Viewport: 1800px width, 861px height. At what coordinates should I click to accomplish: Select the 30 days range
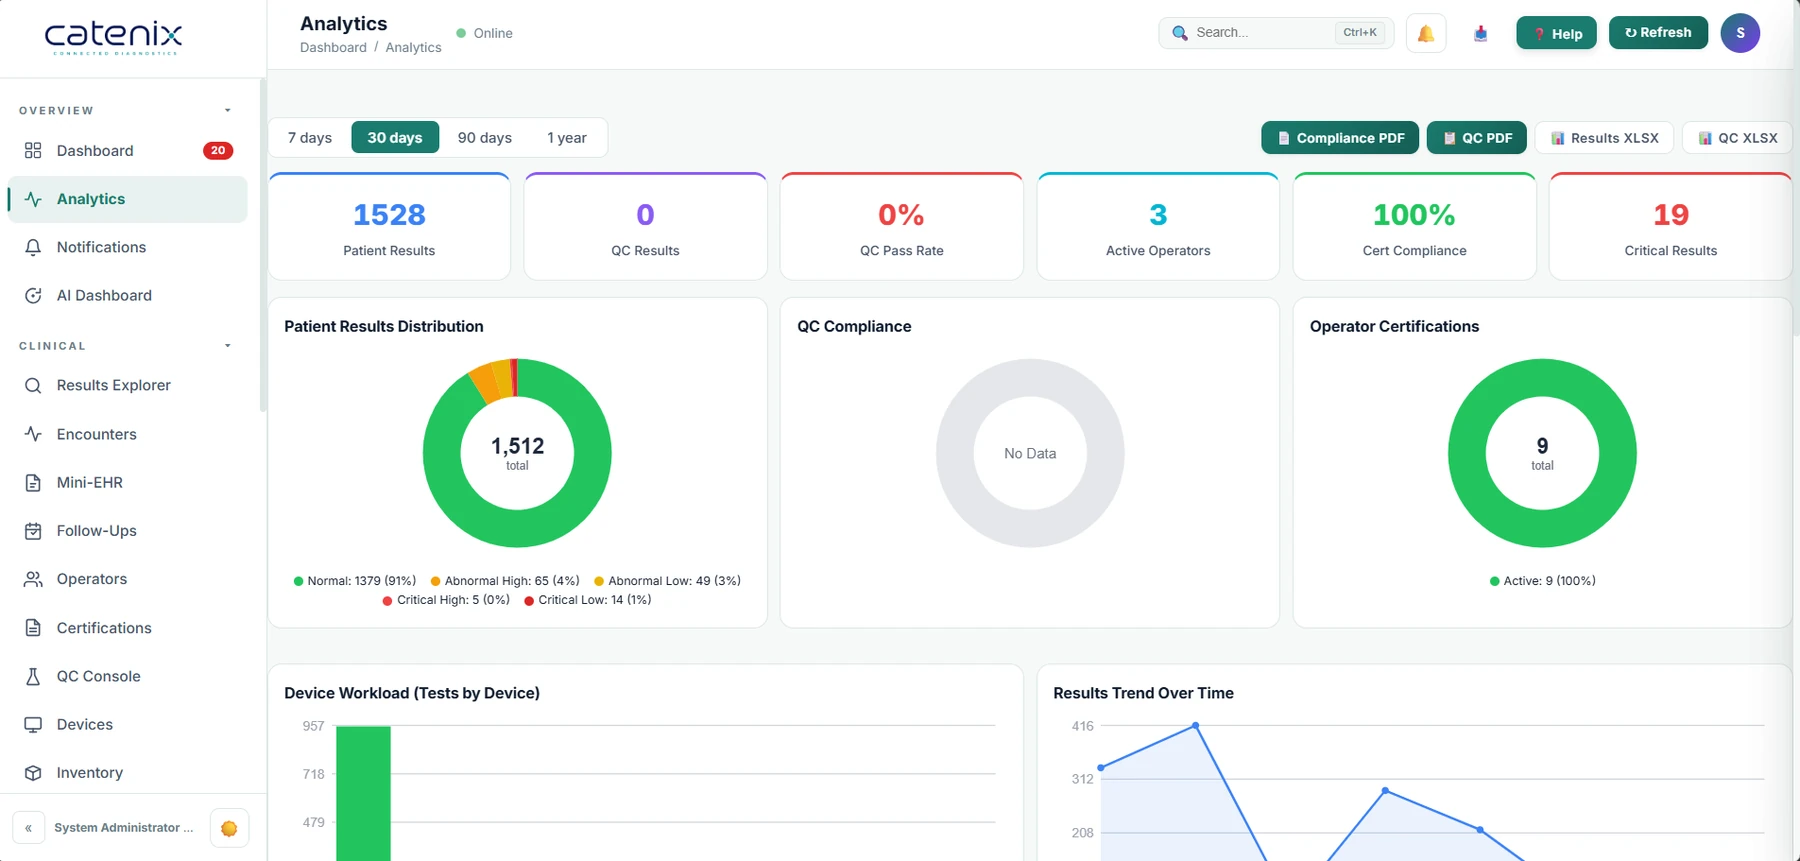tap(395, 137)
